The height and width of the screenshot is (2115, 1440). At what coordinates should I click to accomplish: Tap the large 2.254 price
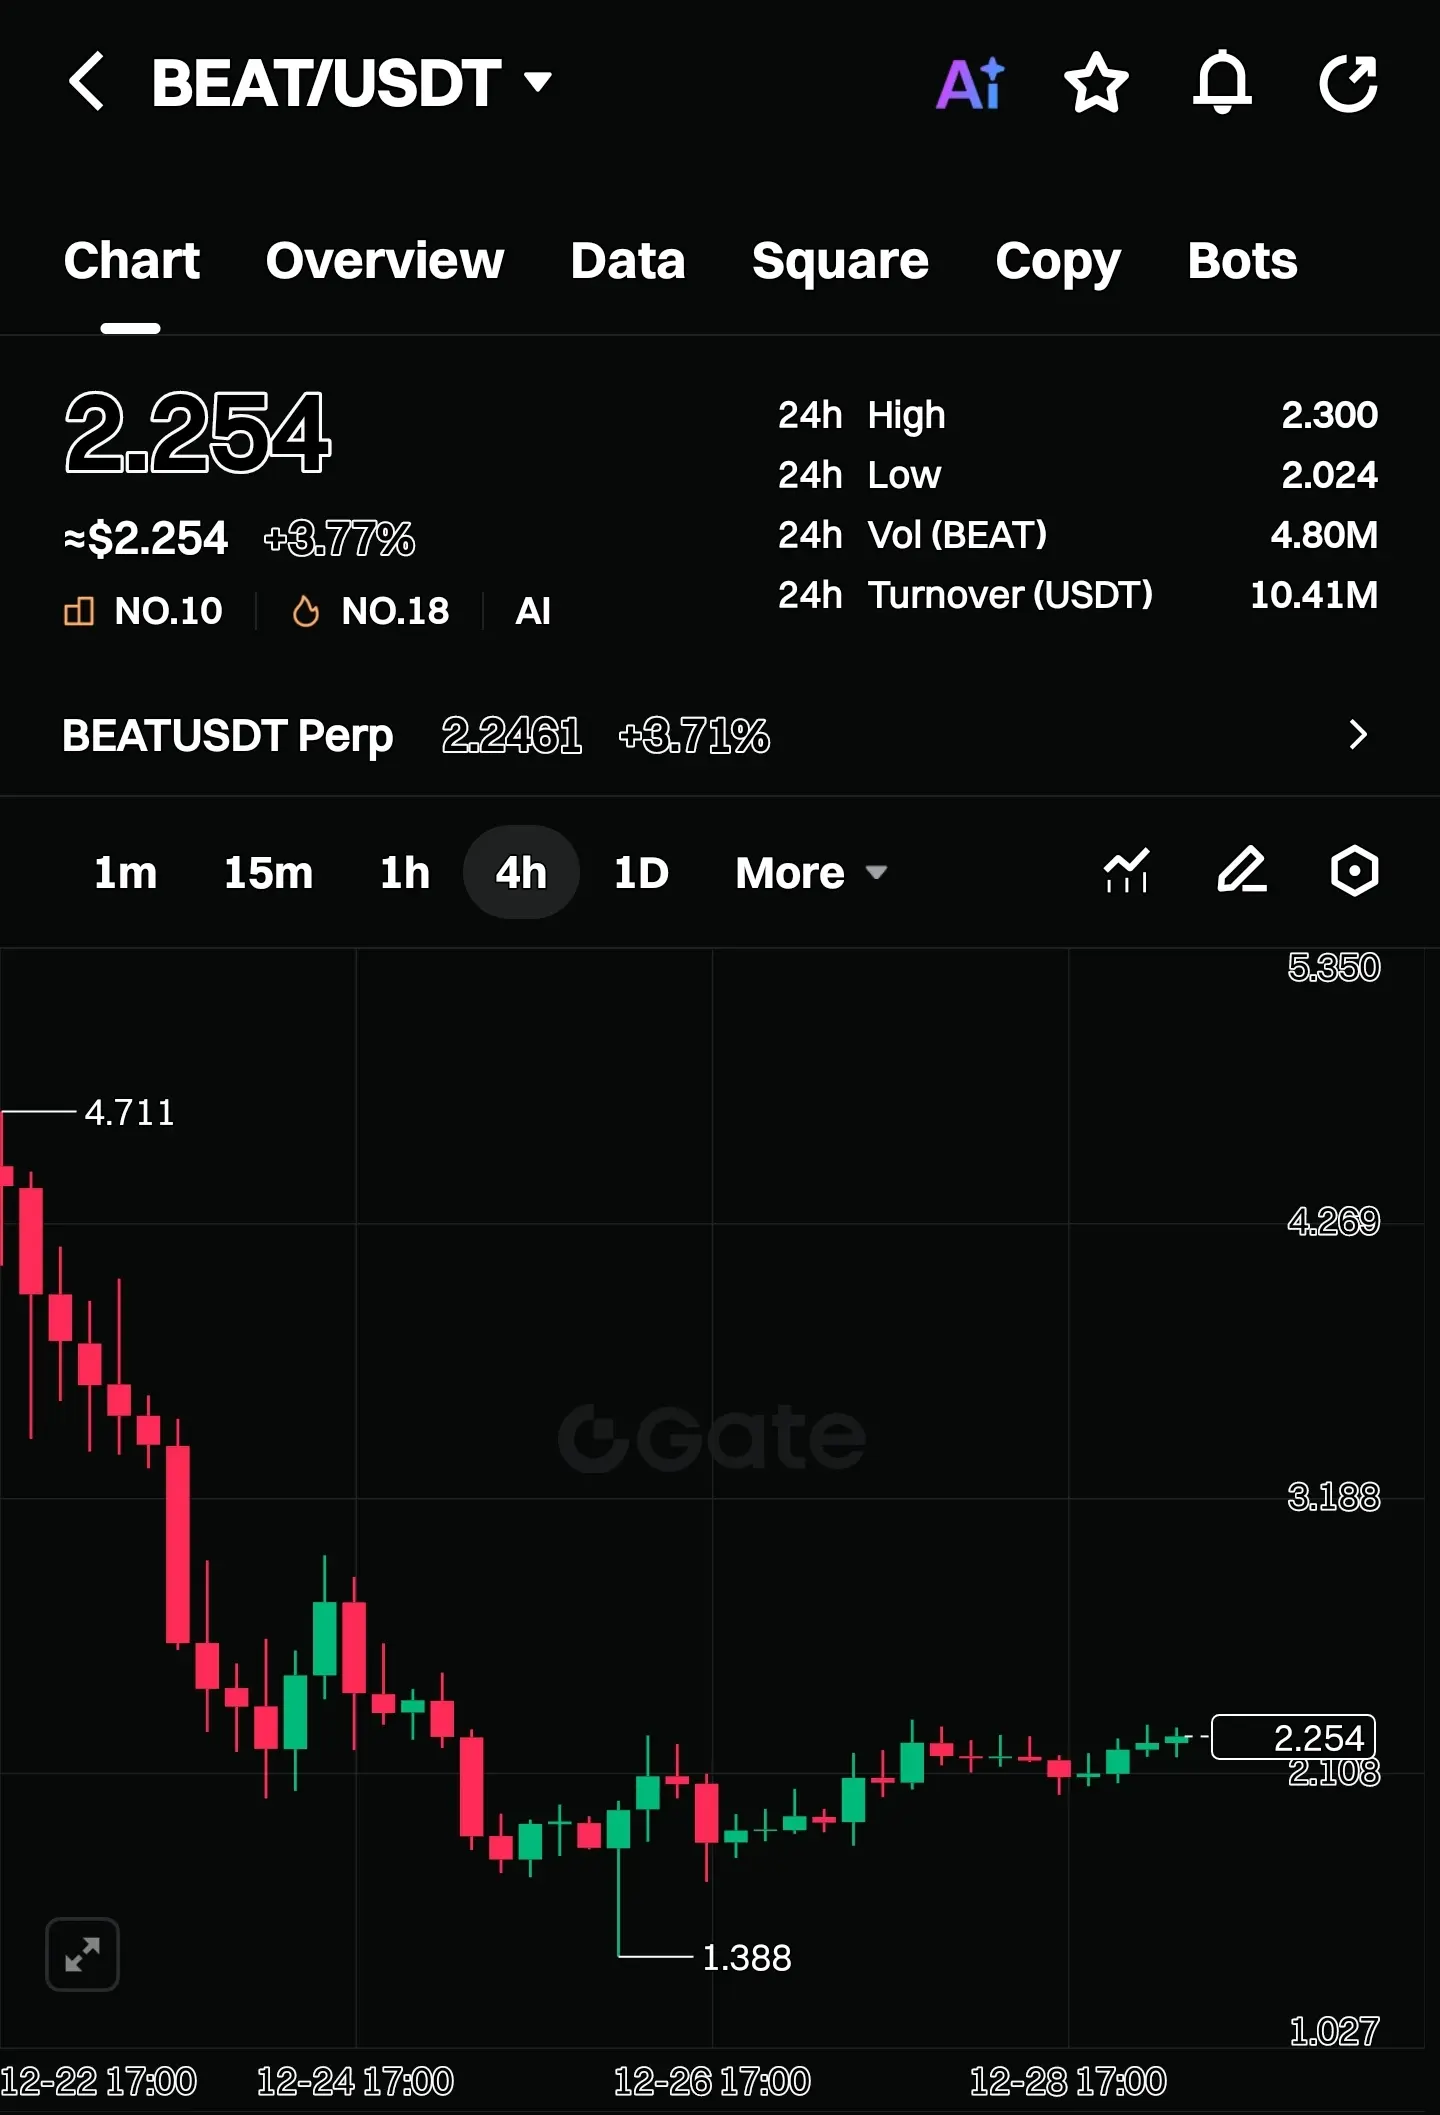coord(197,431)
